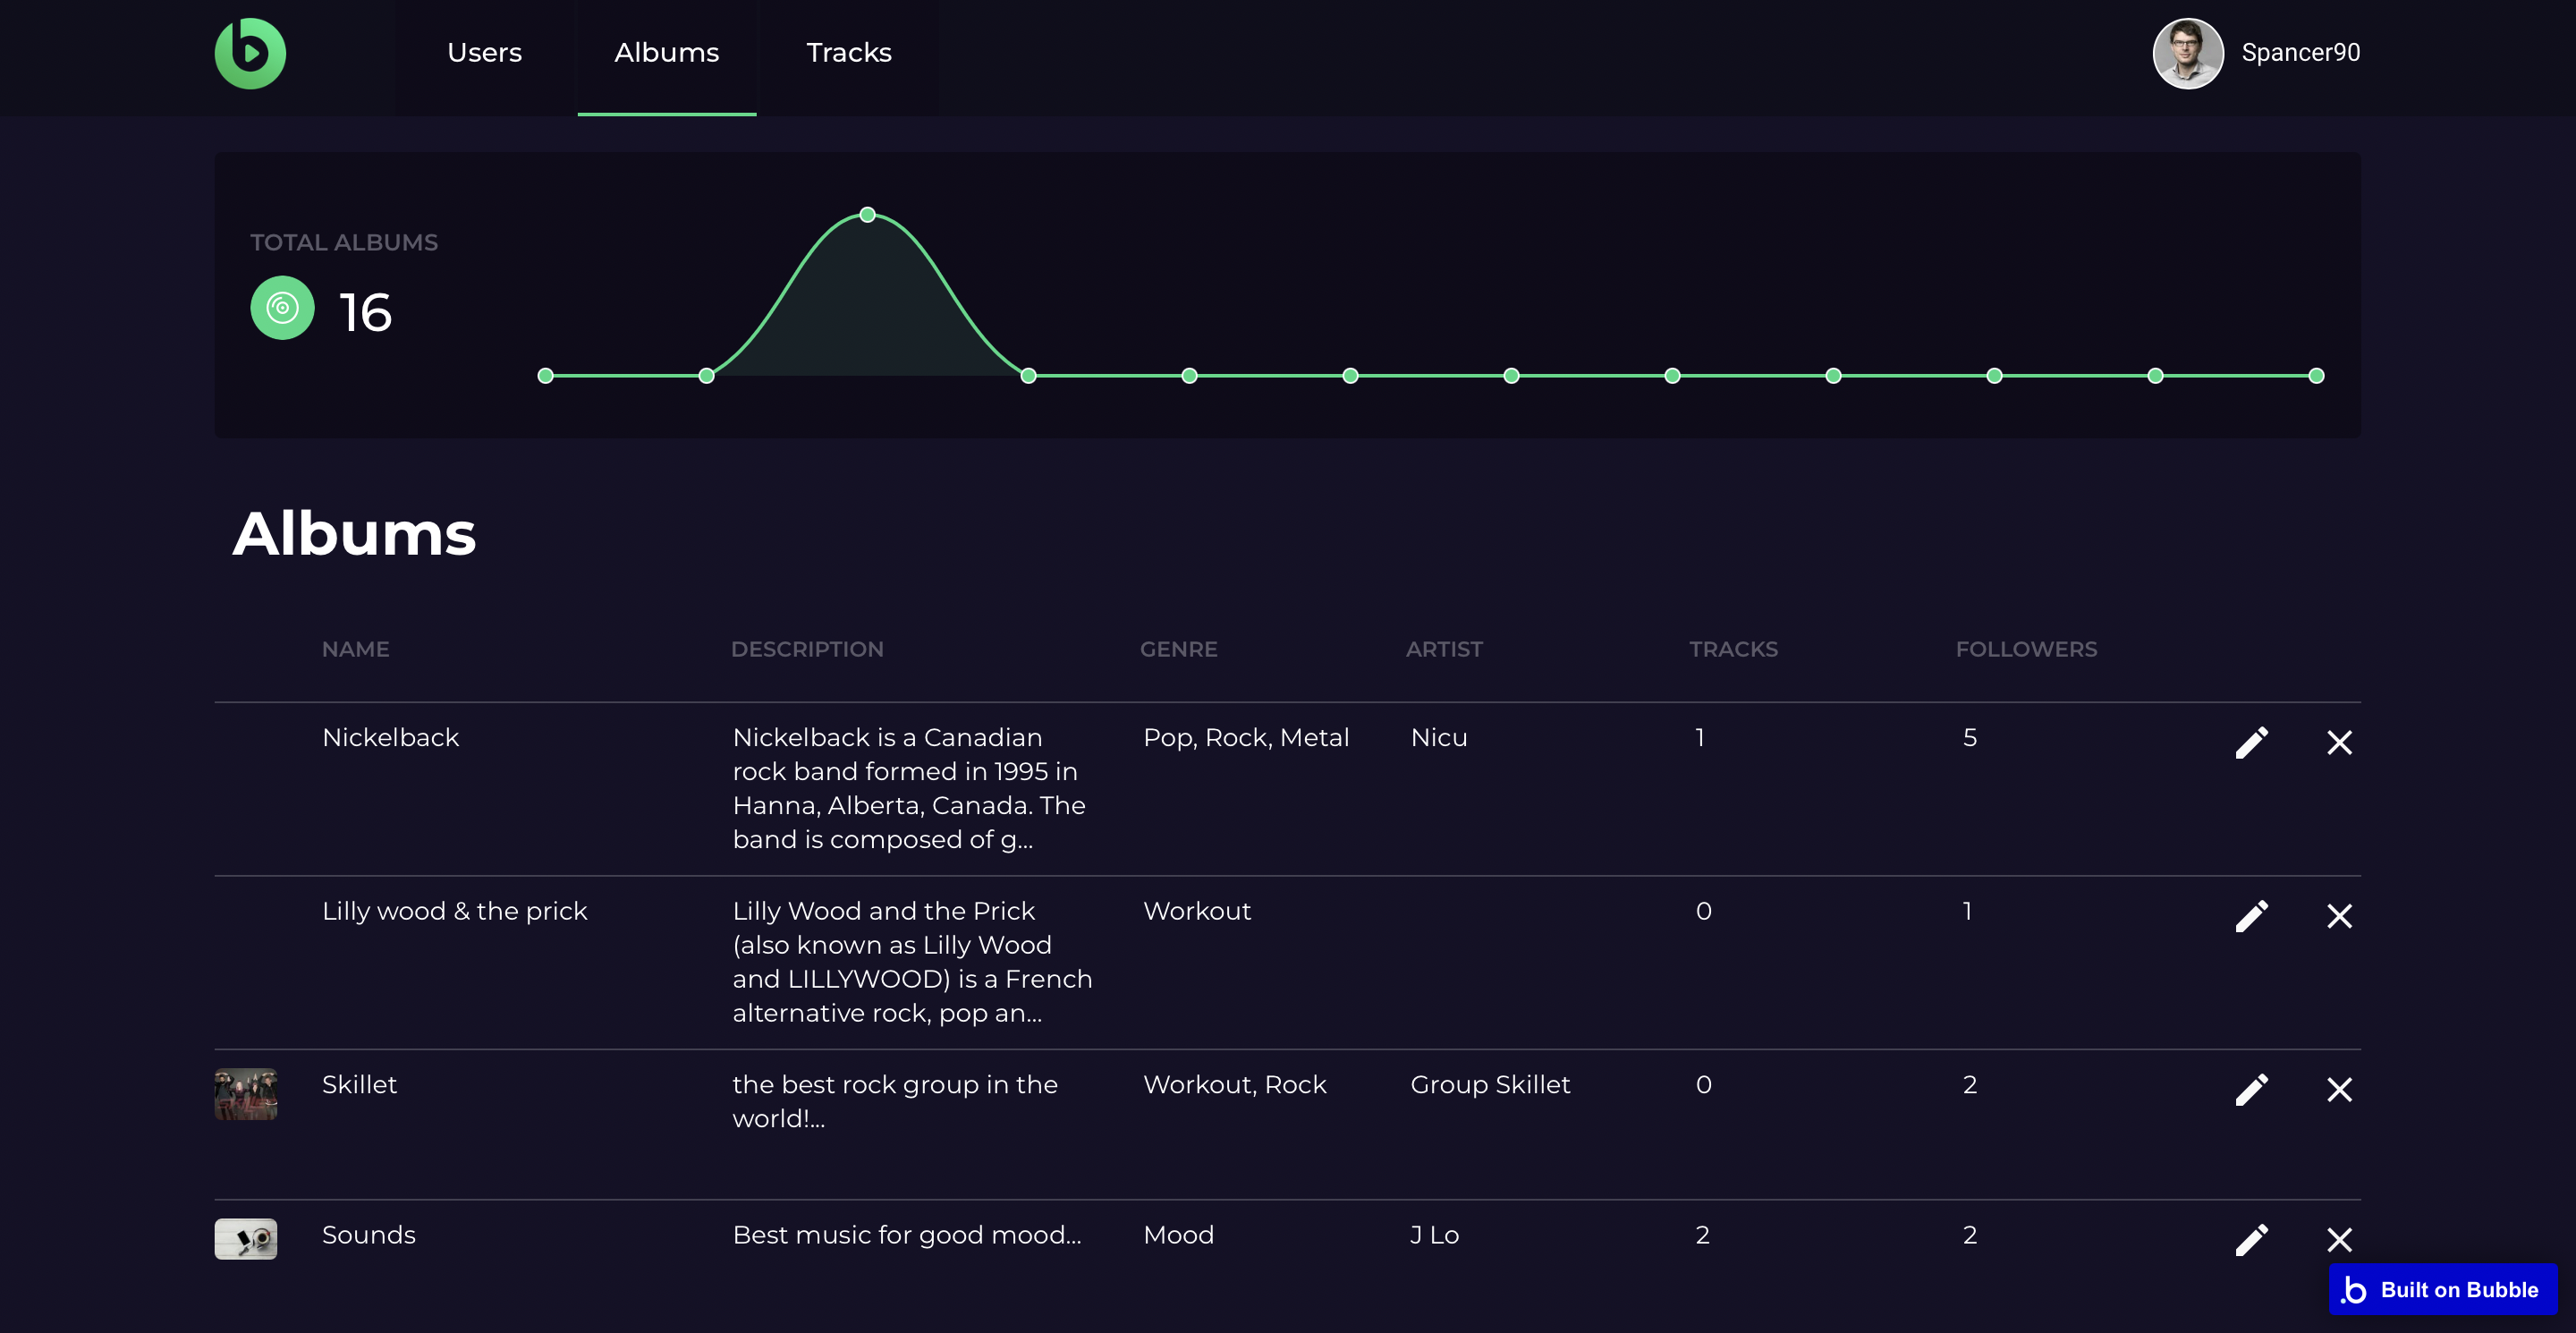Viewport: 2576px width, 1333px height.
Task: Open the Built on Bubble badge
Action: 2442,1289
